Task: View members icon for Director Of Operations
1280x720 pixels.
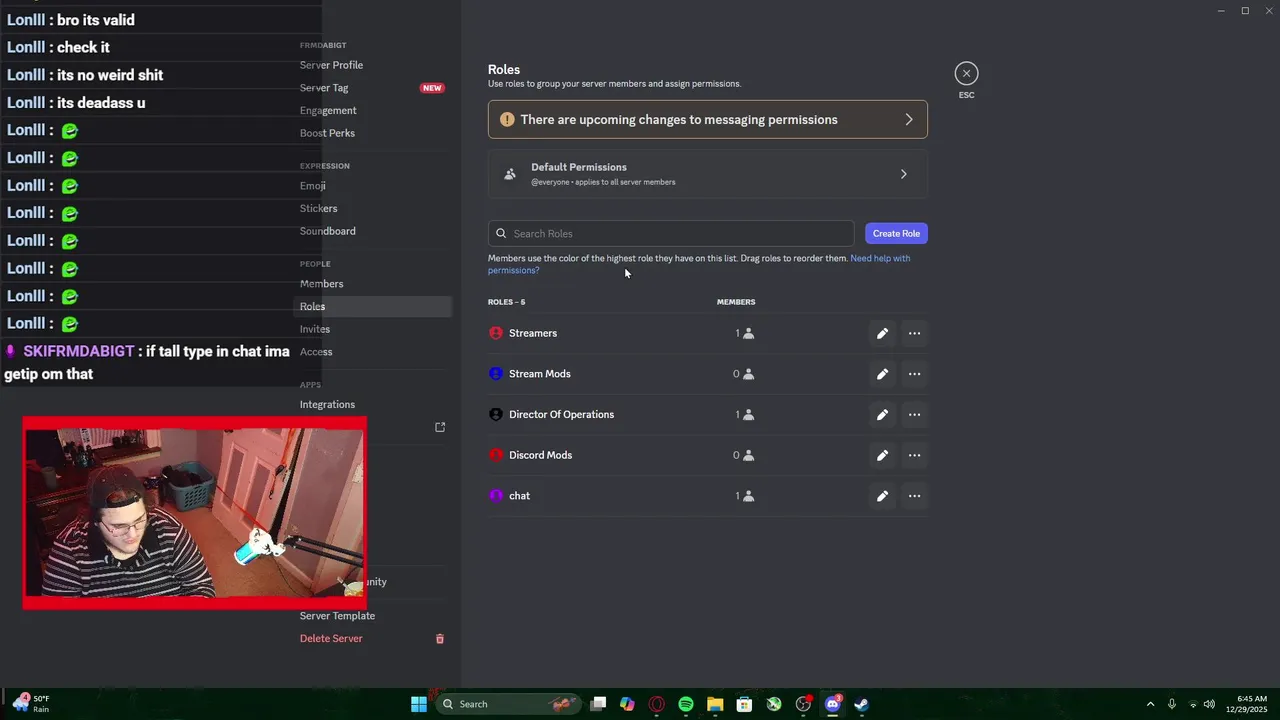Action: click(x=748, y=415)
